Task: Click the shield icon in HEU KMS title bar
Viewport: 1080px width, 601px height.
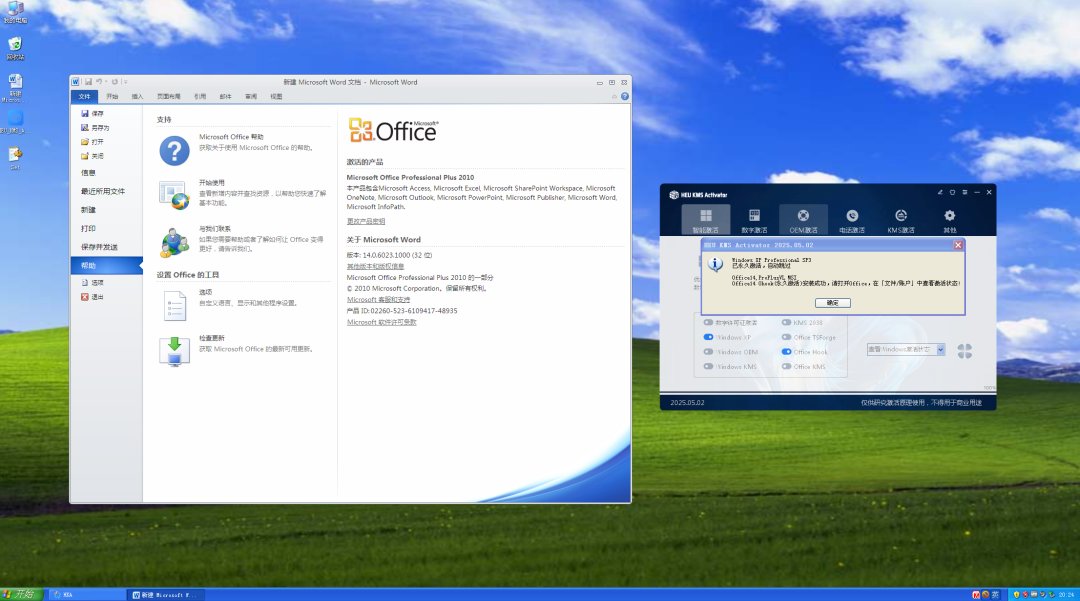Action: click(953, 193)
